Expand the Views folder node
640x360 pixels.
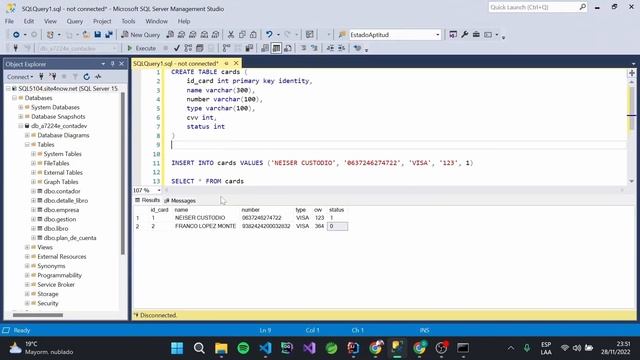27,247
